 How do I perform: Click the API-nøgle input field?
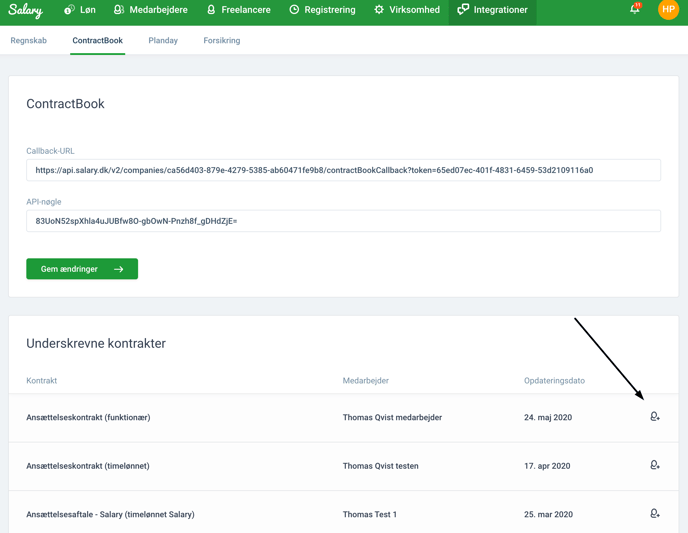click(x=343, y=221)
